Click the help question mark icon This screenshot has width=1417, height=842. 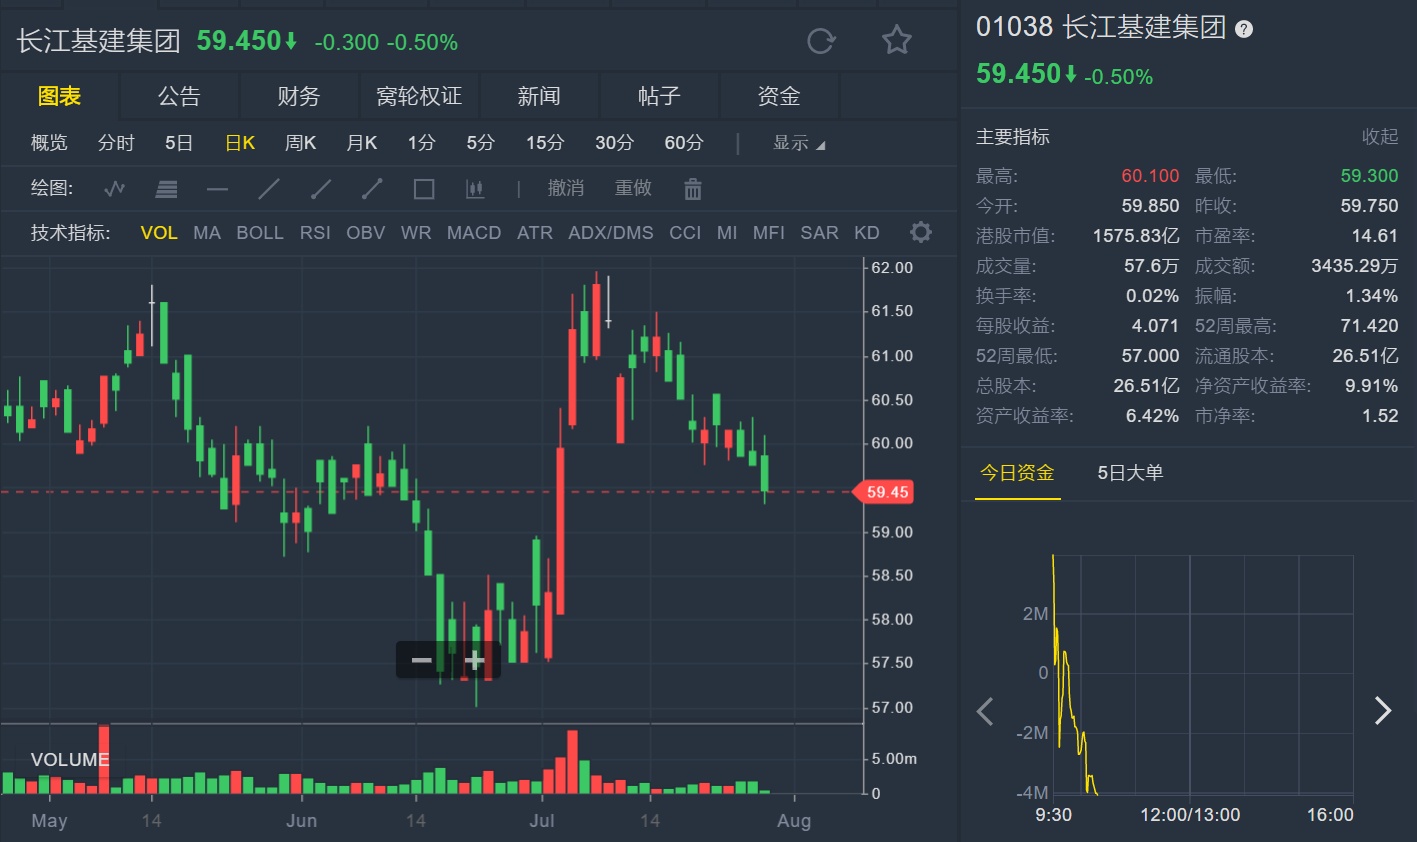point(1244,29)
